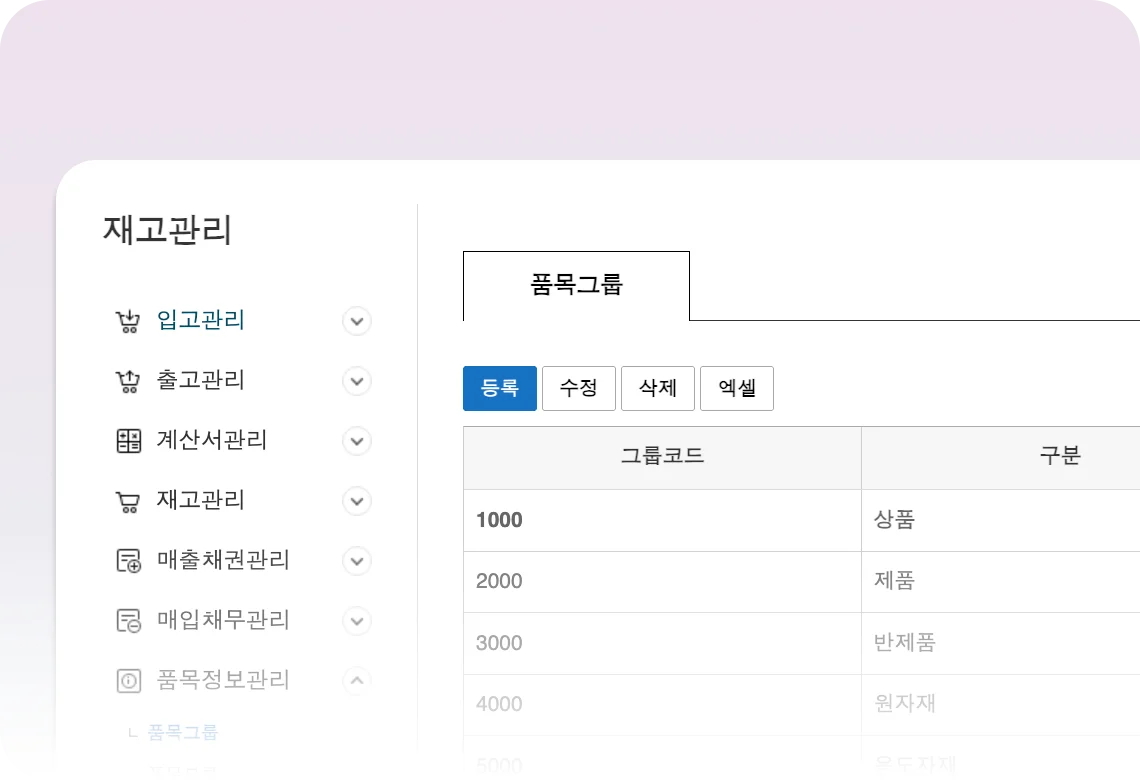The image size is (1140, 780).
Task: Expand the 재고관리 sidebar chevron
Action: pos(357,501)
